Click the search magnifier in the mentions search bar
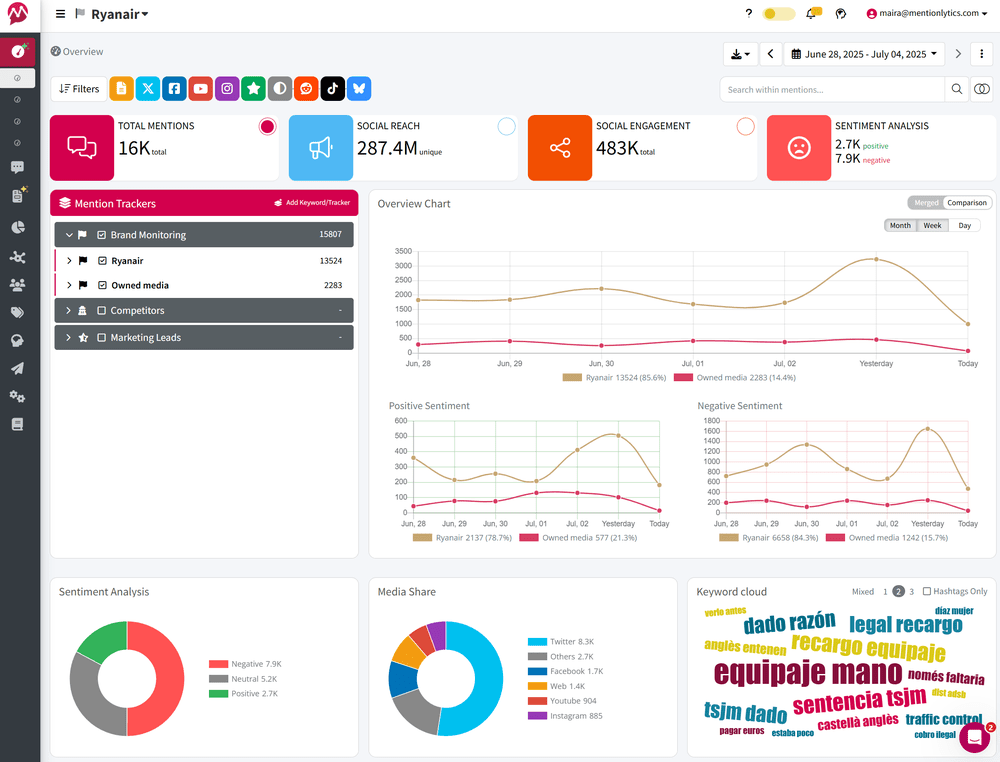The width and height of the screenshot is (1000, 762). click(x=956, y=89)
